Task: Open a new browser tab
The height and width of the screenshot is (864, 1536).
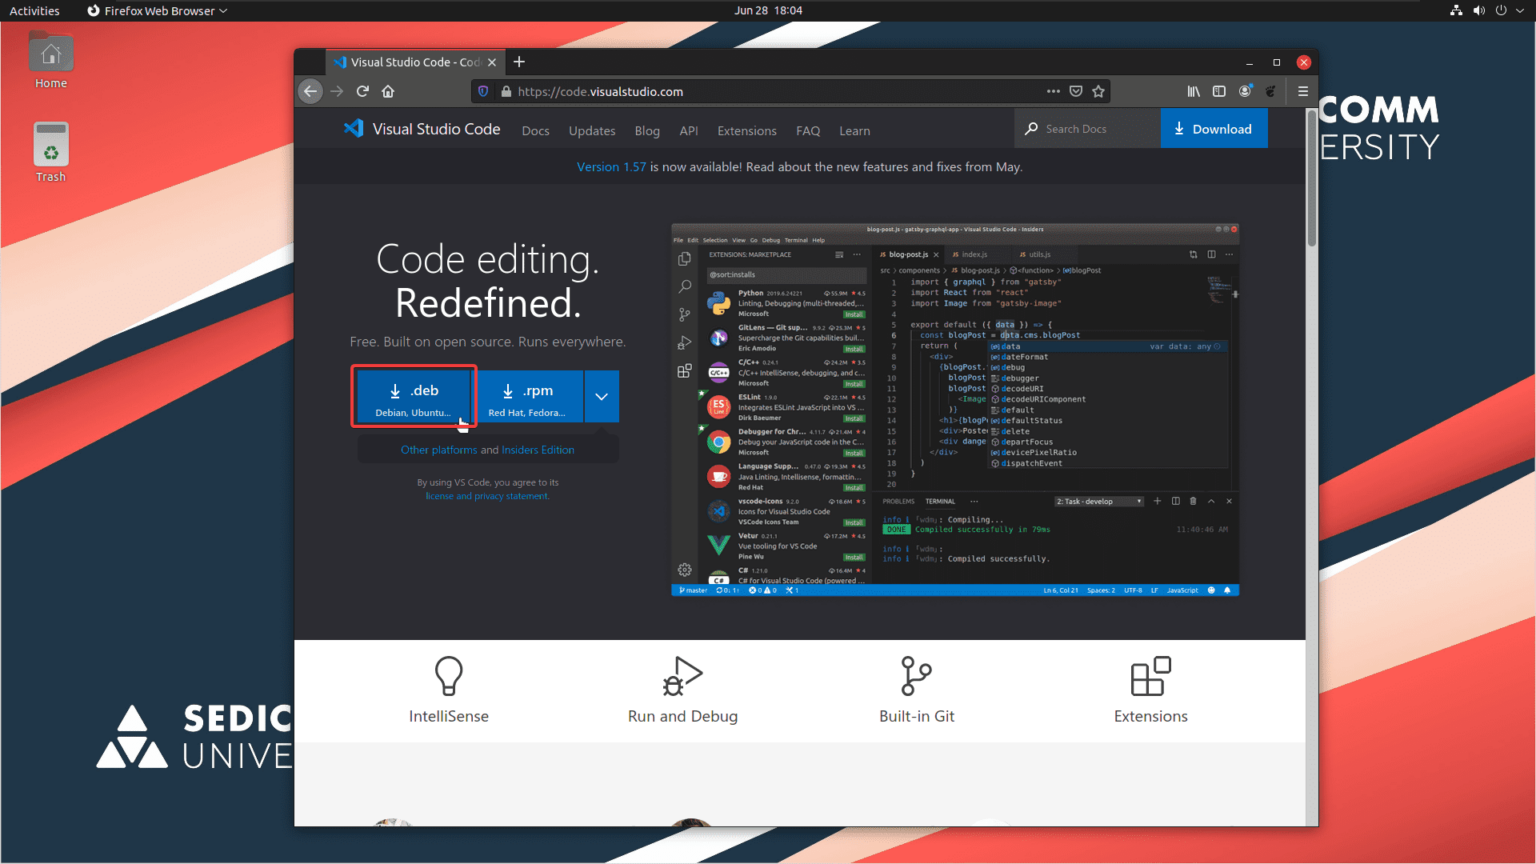Action: [x=519, y=62]
